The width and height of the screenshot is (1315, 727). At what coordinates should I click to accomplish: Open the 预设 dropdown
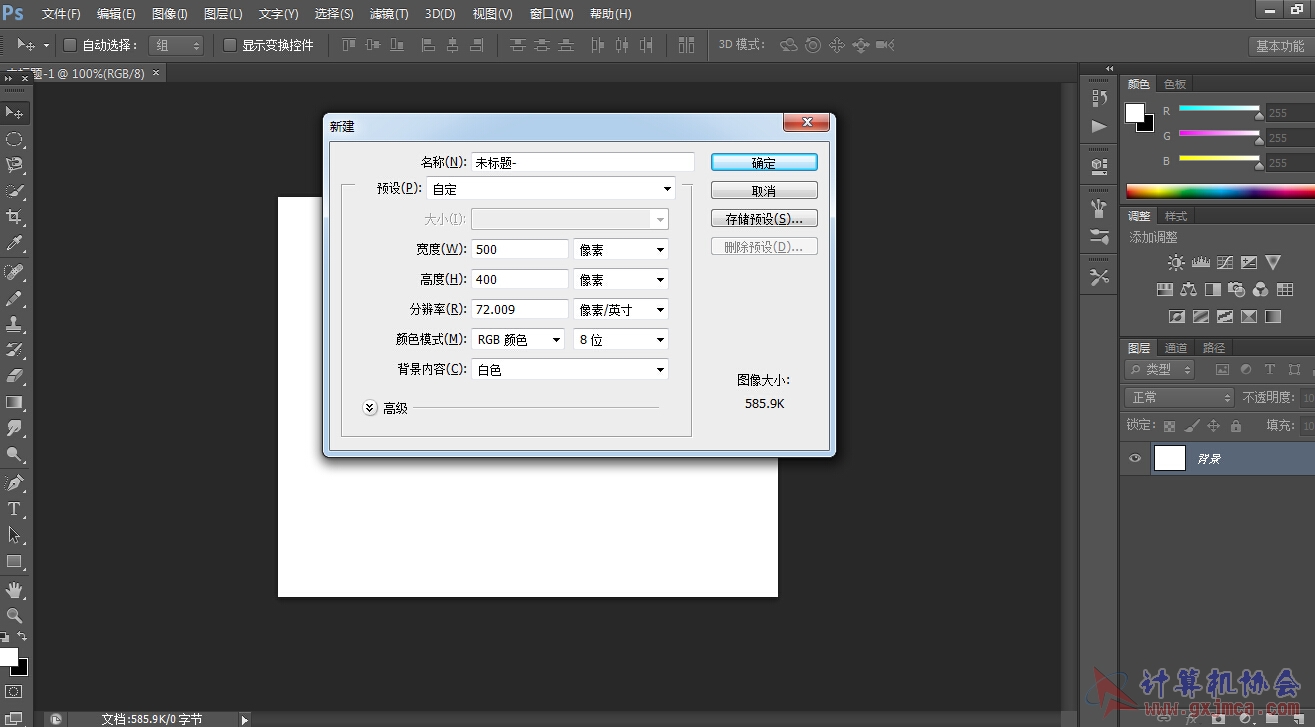(551, 188)
